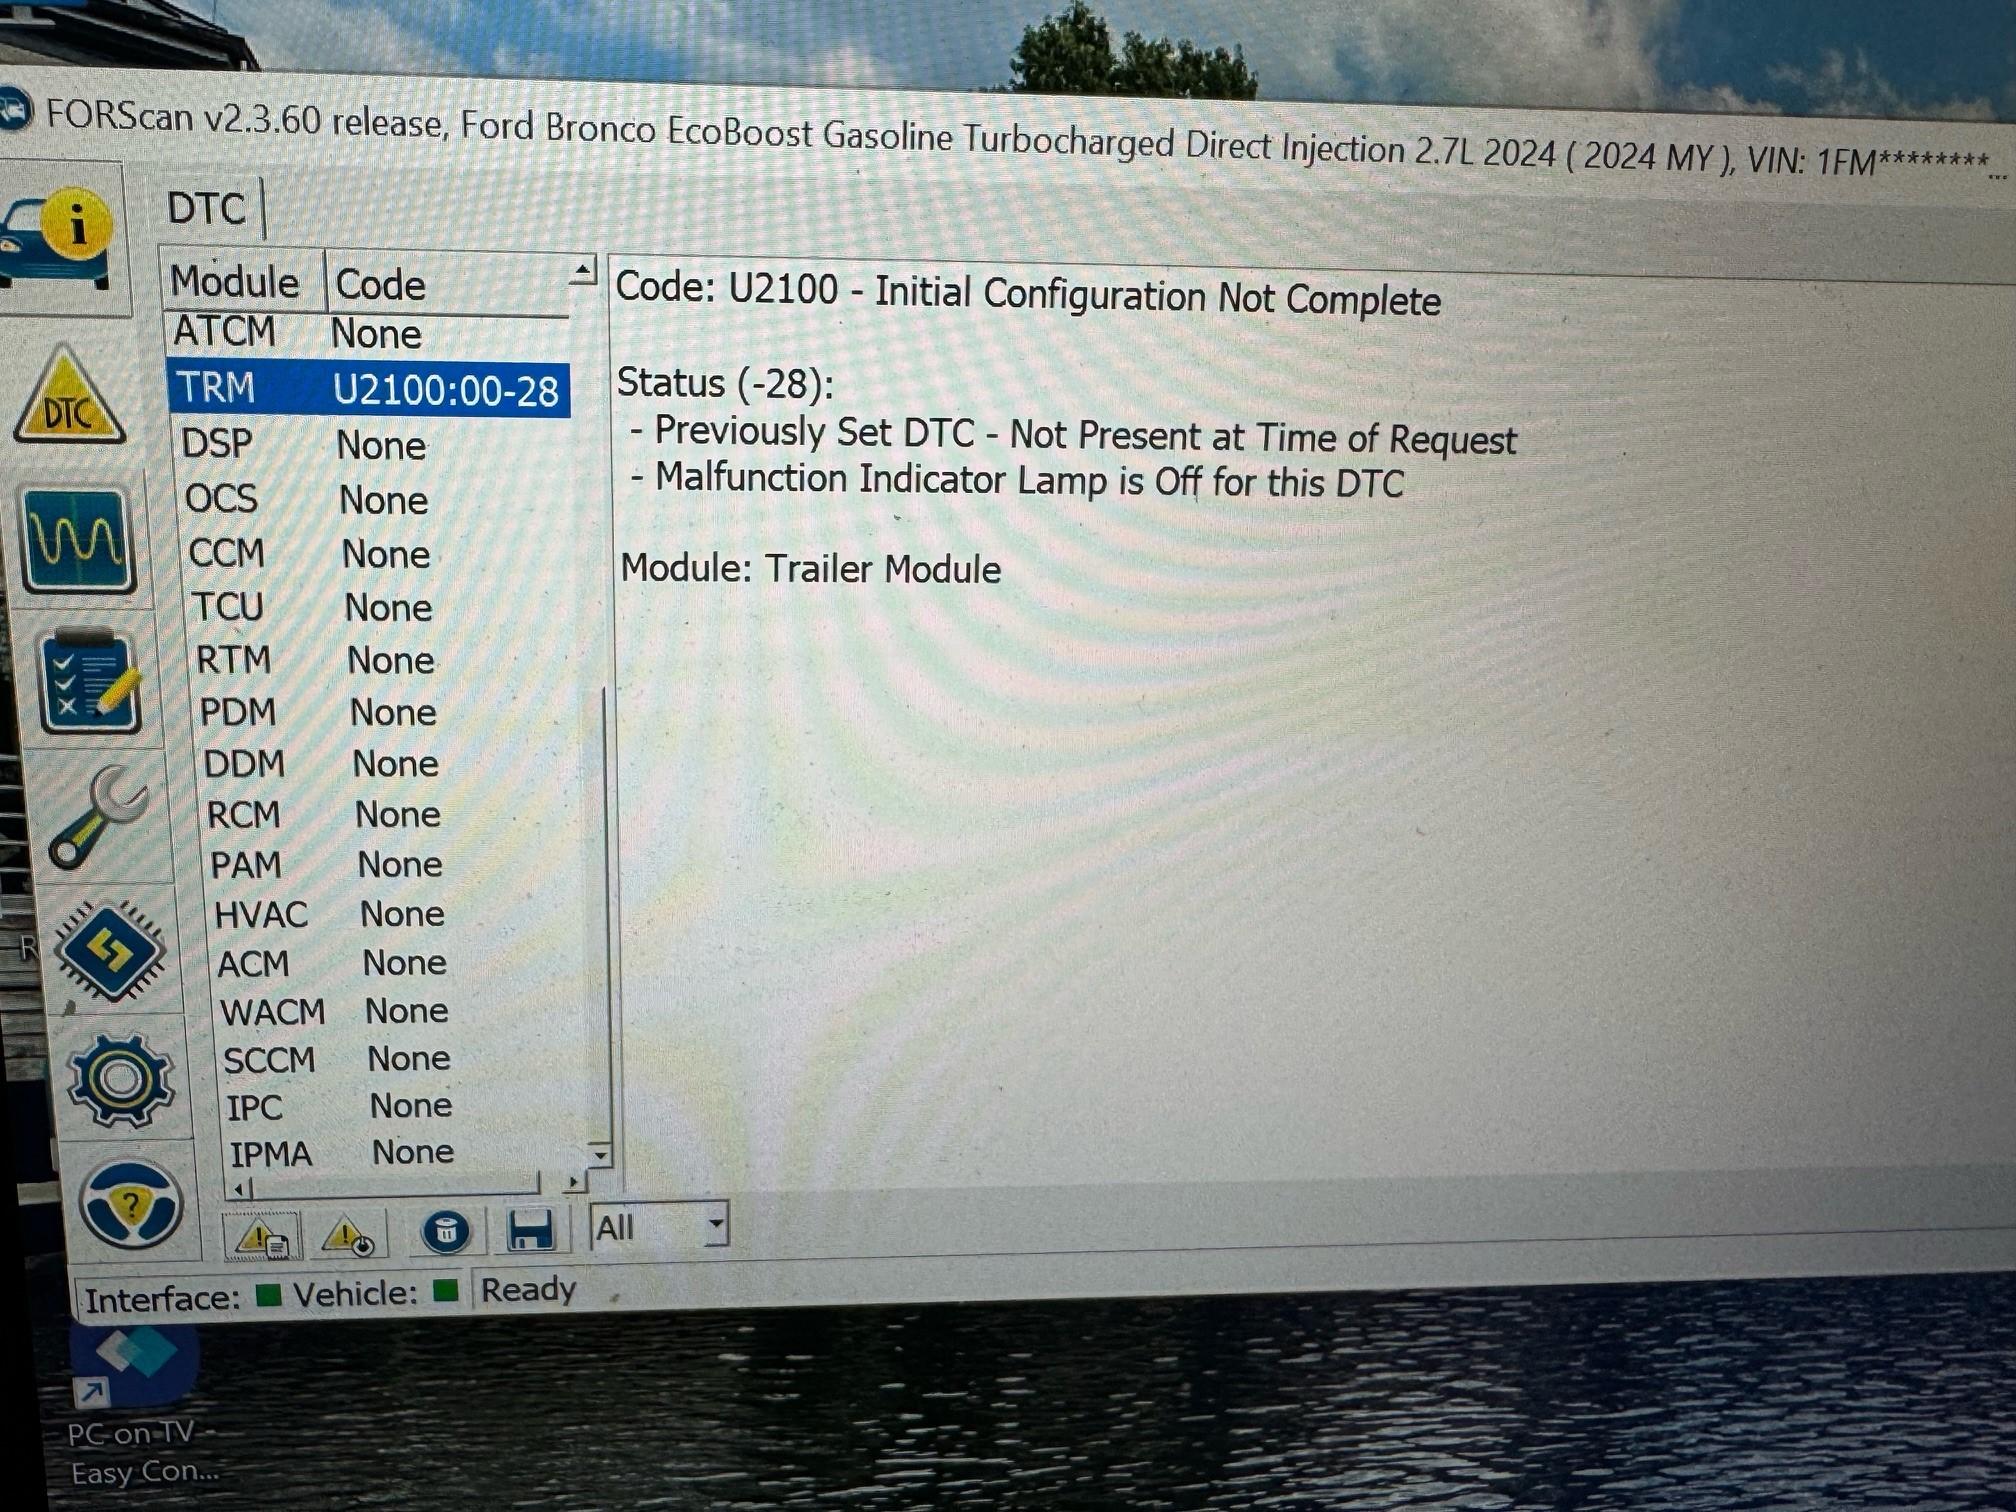Select the TRM U2100:00-28 row

pyautogui.click(x=368, y=388)
